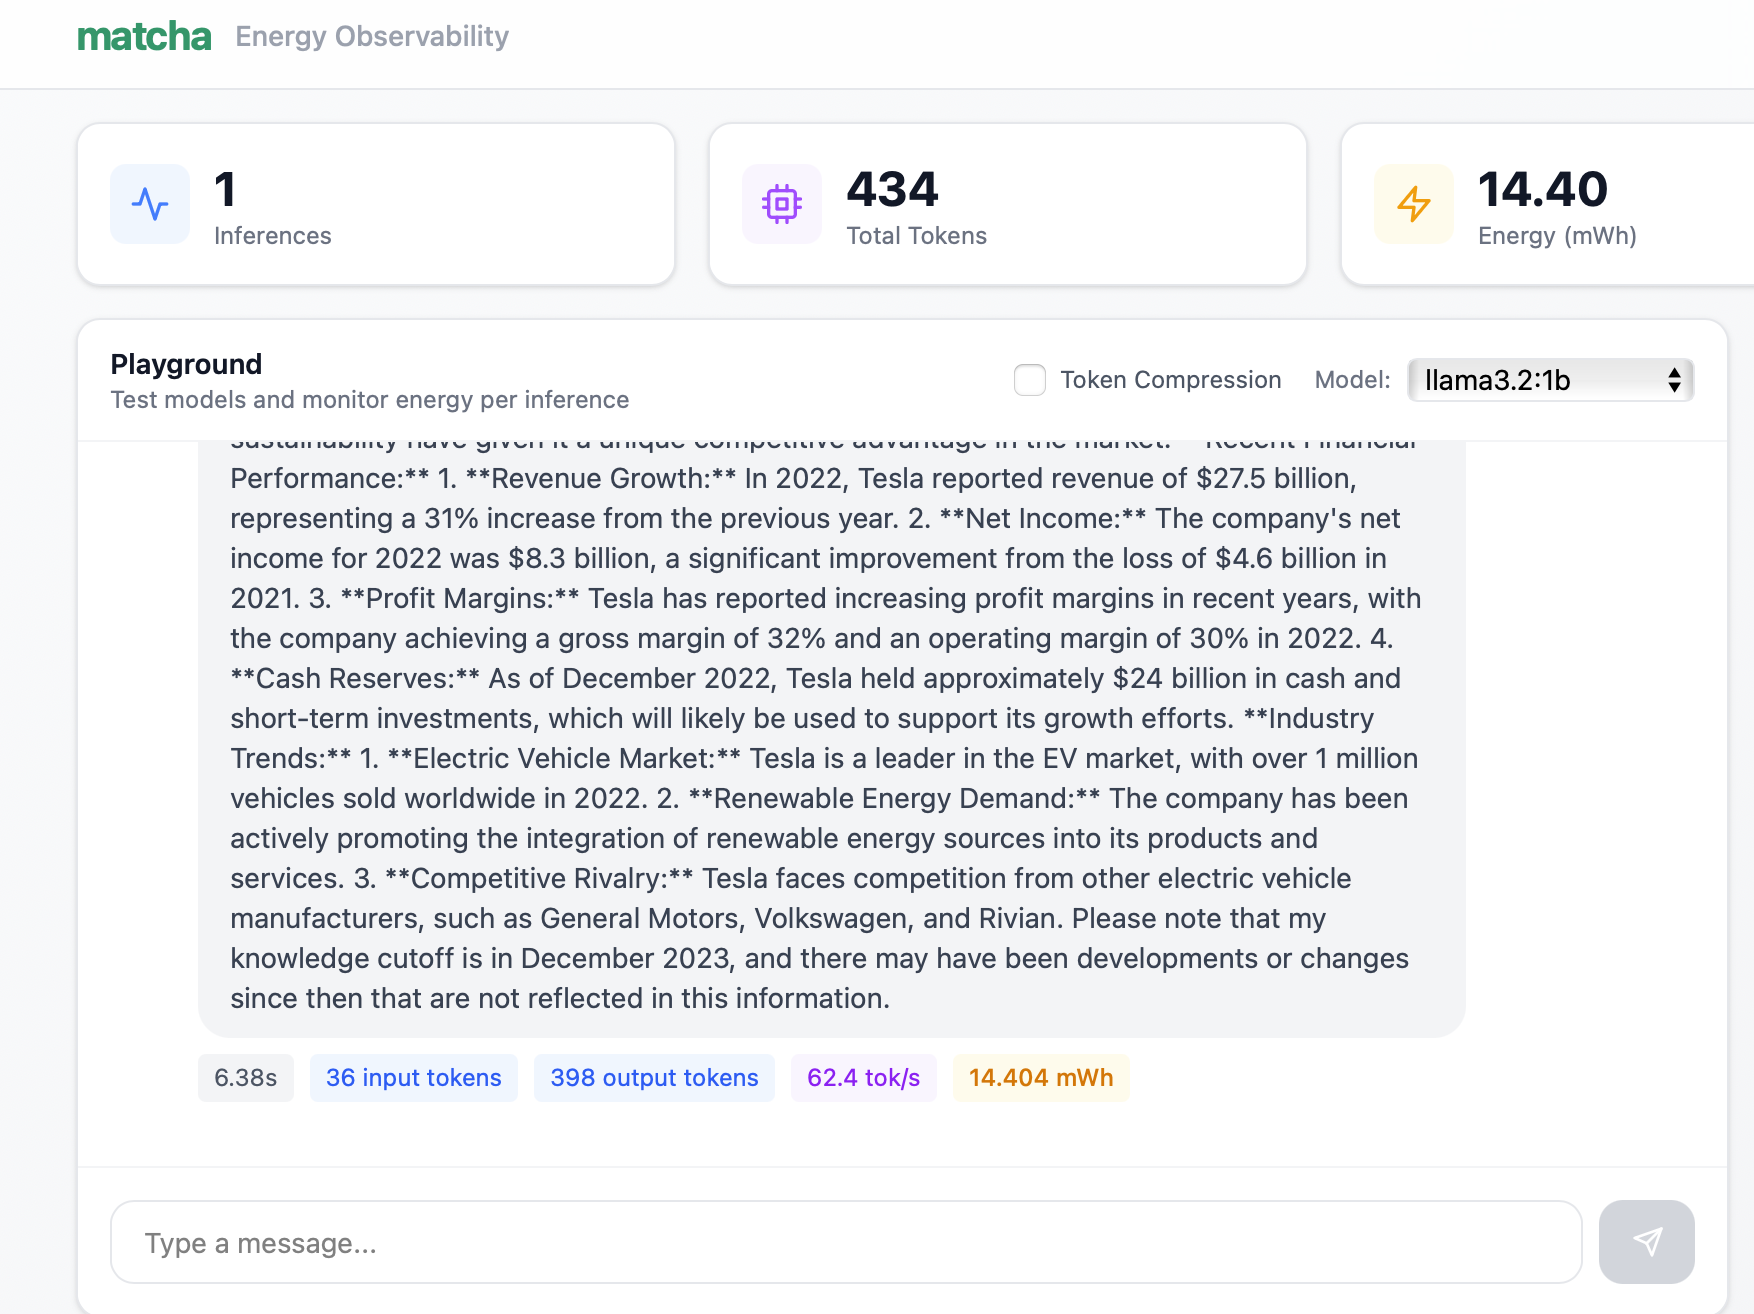Click the Total Tokens chip icon
The width and height of the screenshot is (1754, 1314).
pos(782,204)
